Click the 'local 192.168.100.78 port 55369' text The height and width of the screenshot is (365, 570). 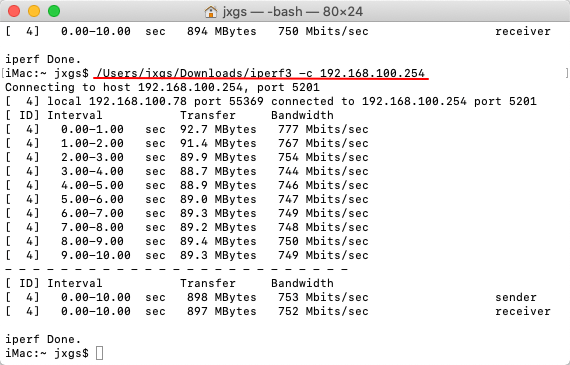click(155, 101)
